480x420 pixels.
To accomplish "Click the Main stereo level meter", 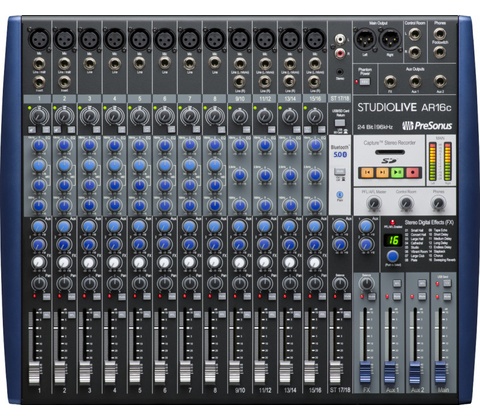I will 440,162.
